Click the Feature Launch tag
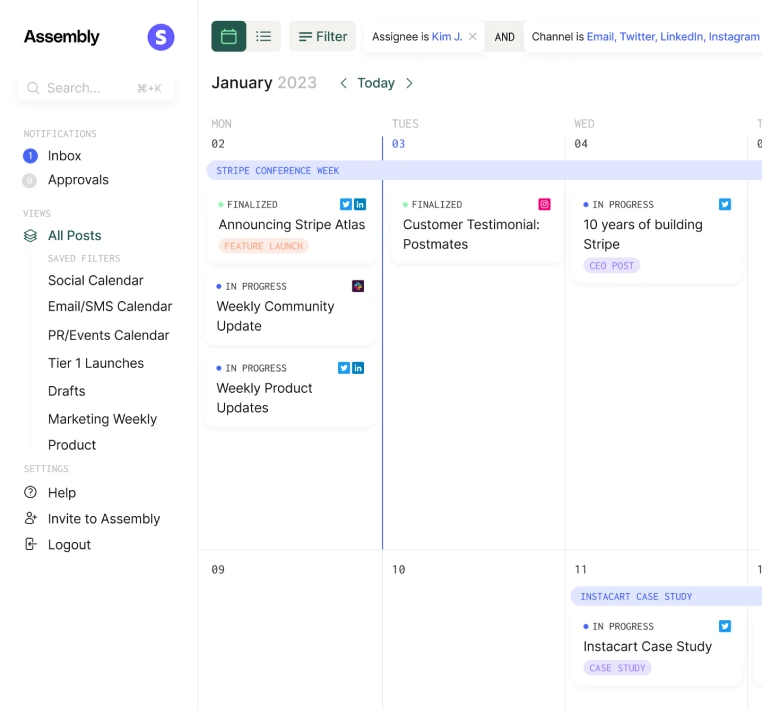 pyautogui.click(x=263, y=246)
